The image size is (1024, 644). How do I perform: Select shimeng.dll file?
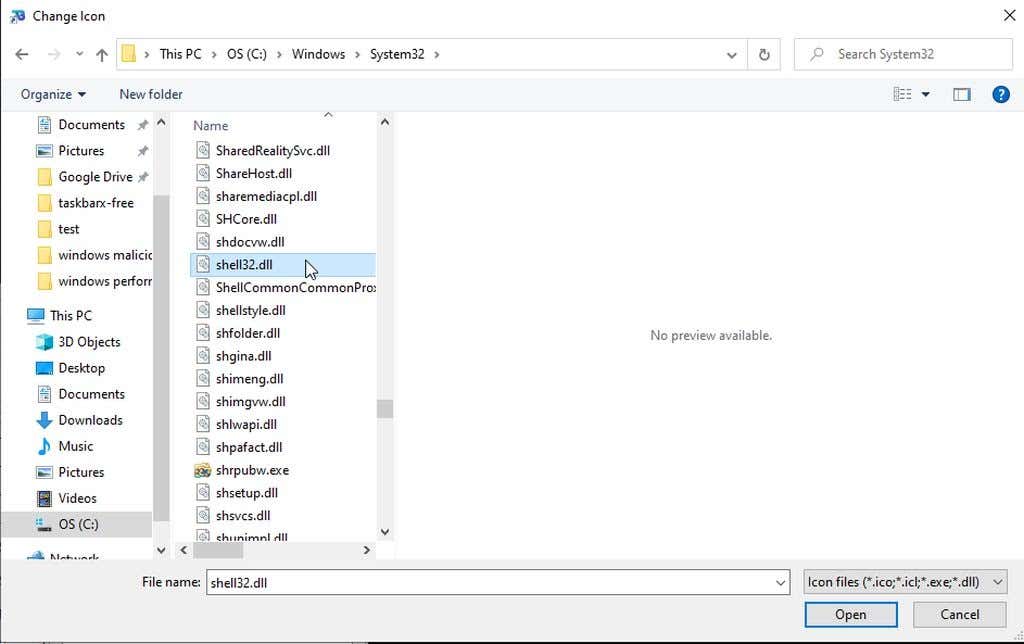tap(239, 379)
